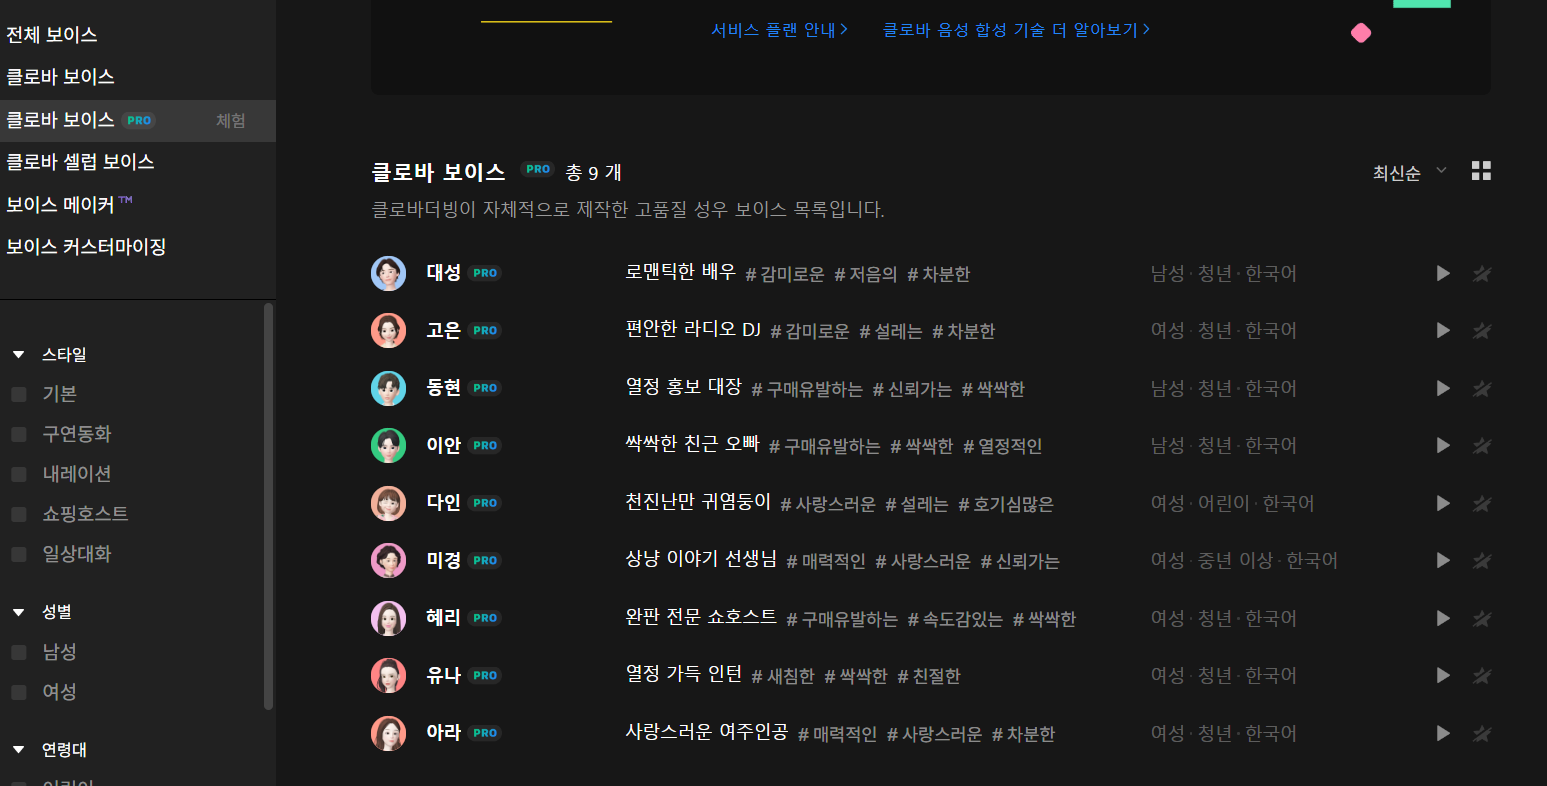The height and width of the screenshot is (786, 1547).
Task: Play the 미경 voice sample
Action: click(x=1443, y=560)
